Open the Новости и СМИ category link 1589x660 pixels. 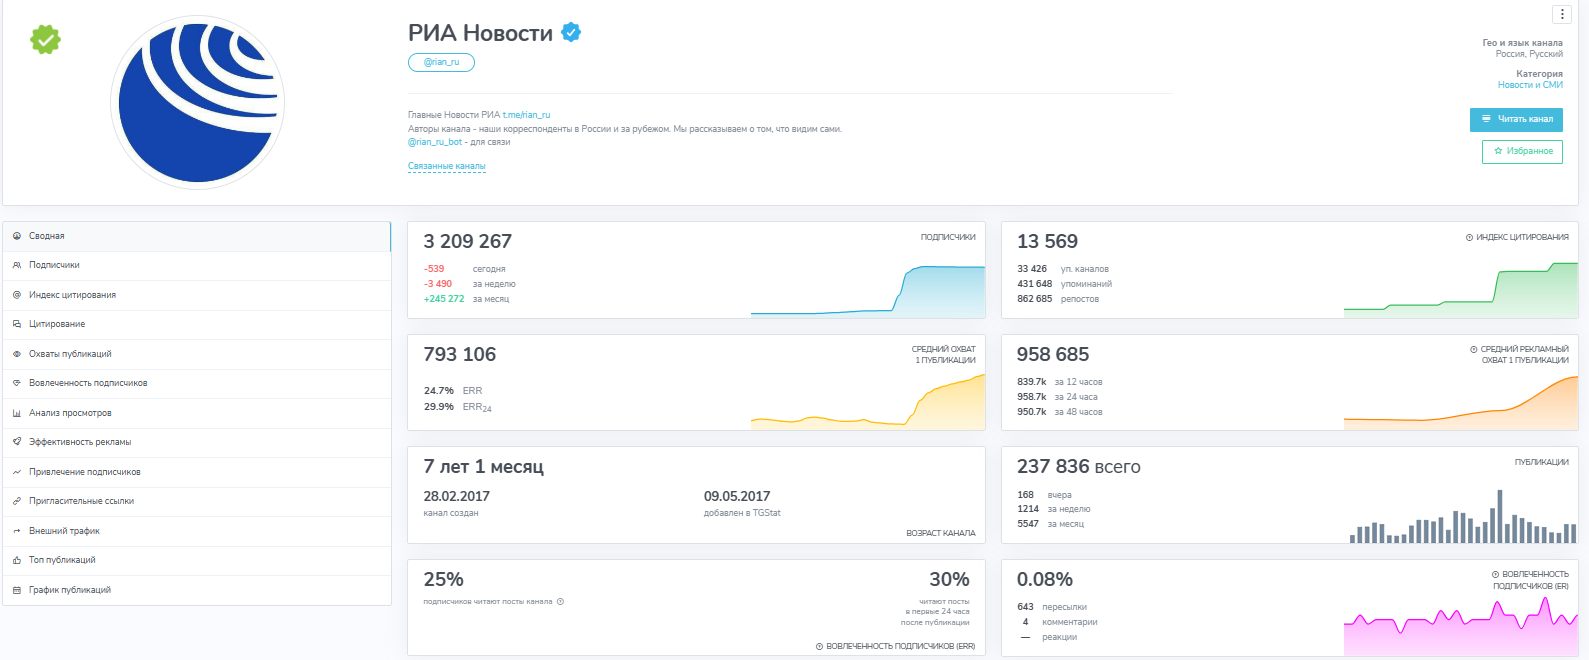[1530, 85]
